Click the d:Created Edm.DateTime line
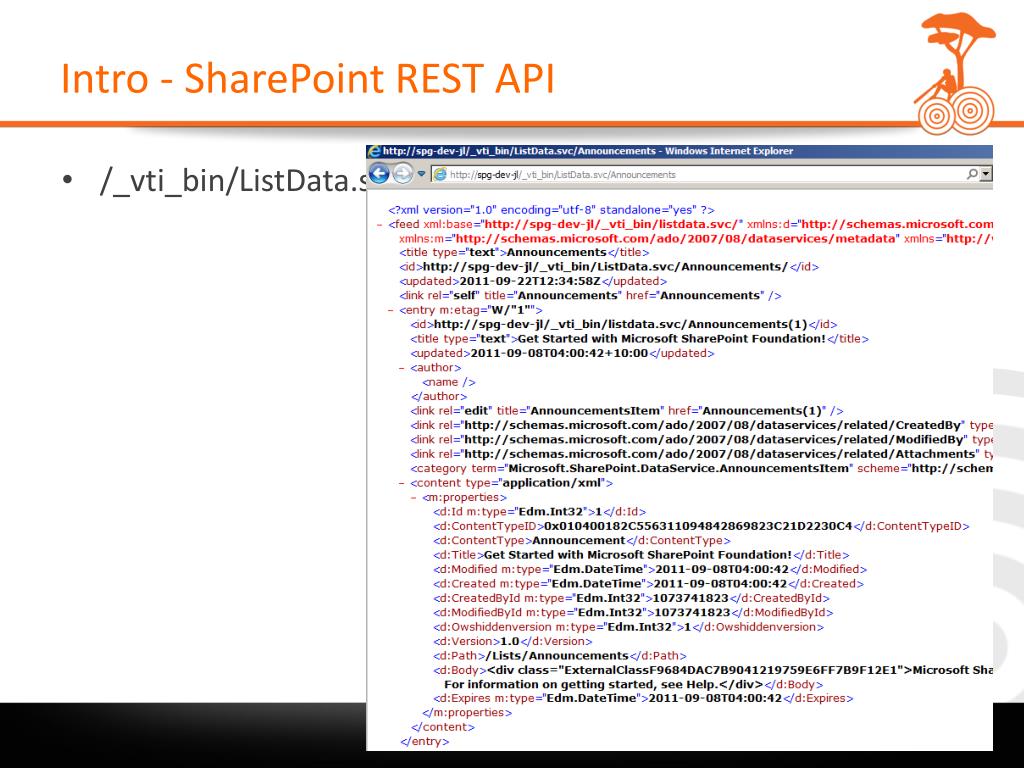This screenshot has width=1024, height=768. [648, 584]
